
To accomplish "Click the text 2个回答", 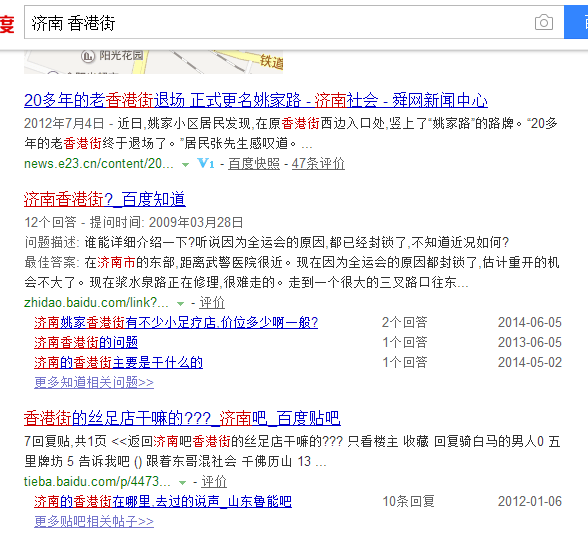I will click(405, 322).
